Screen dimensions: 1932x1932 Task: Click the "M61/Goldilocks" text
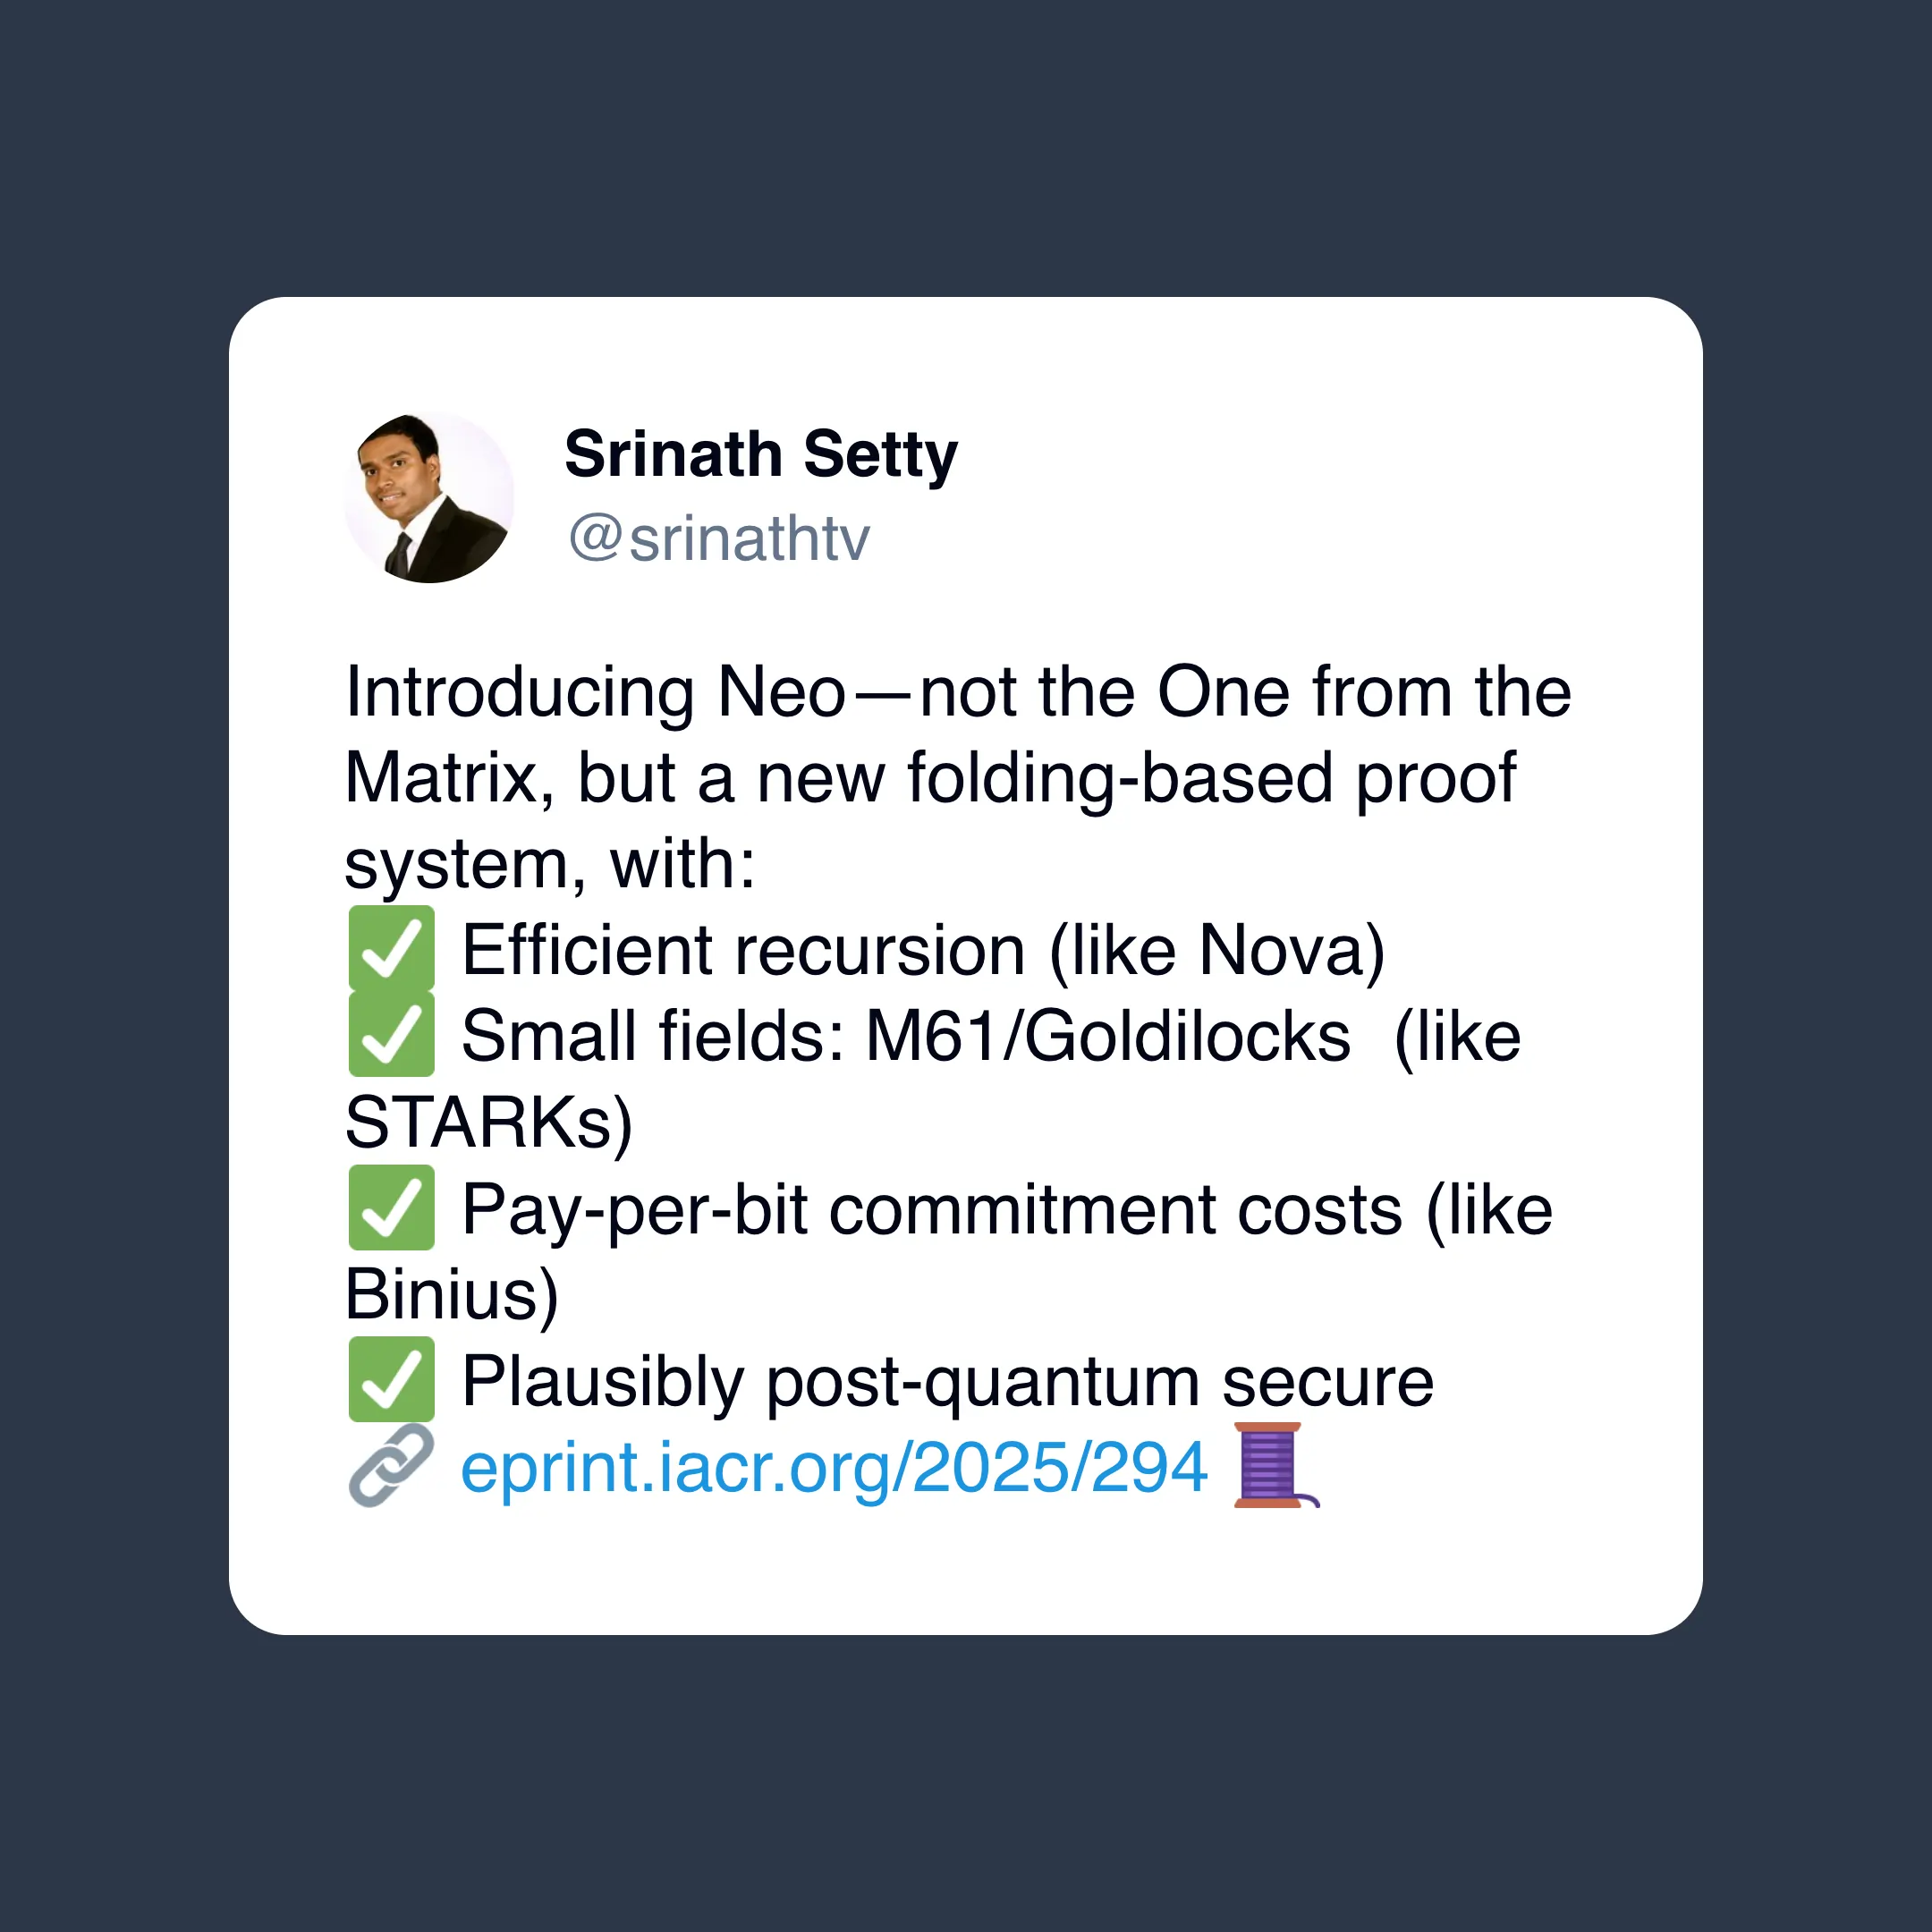1108,1036
